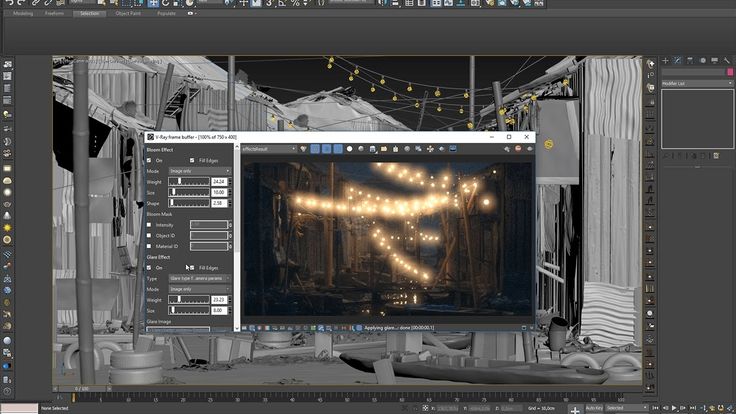Enable Bloom Mask Object ID checkbox

coord(149,236)
